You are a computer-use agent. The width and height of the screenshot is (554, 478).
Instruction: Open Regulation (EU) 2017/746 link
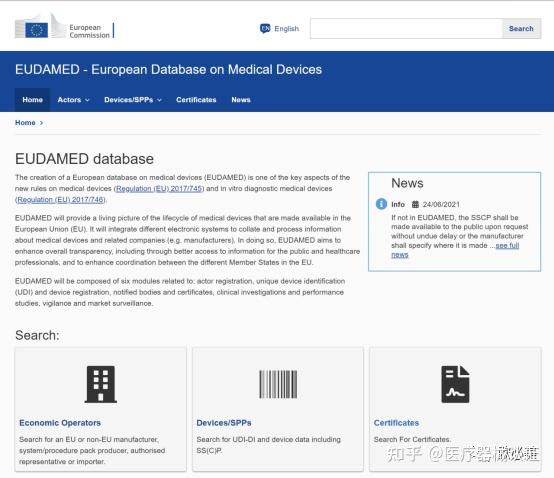pyautogui.click(x=61, y=200)
